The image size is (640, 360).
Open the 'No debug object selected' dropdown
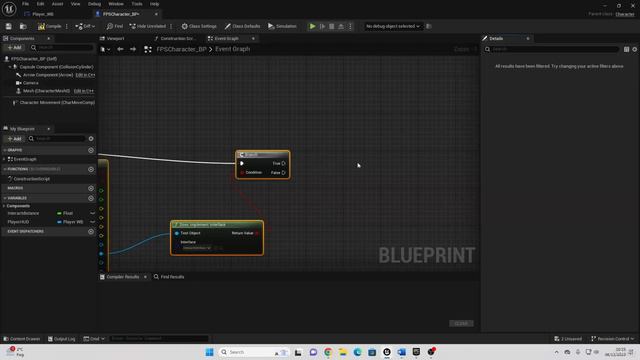[392, 26]
